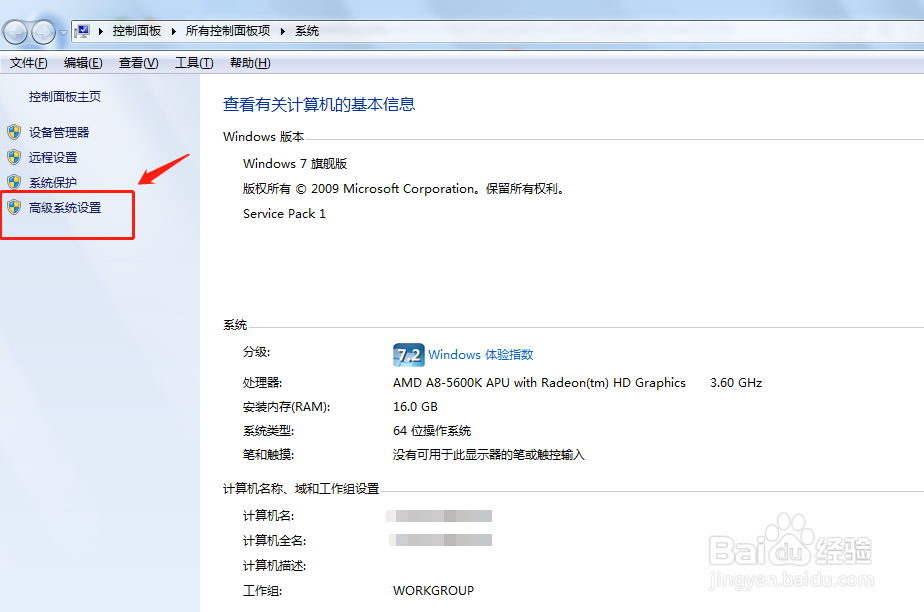Click the 分级: label
Viewport: 924px width, 612px height.
click(x=256, y=352)
